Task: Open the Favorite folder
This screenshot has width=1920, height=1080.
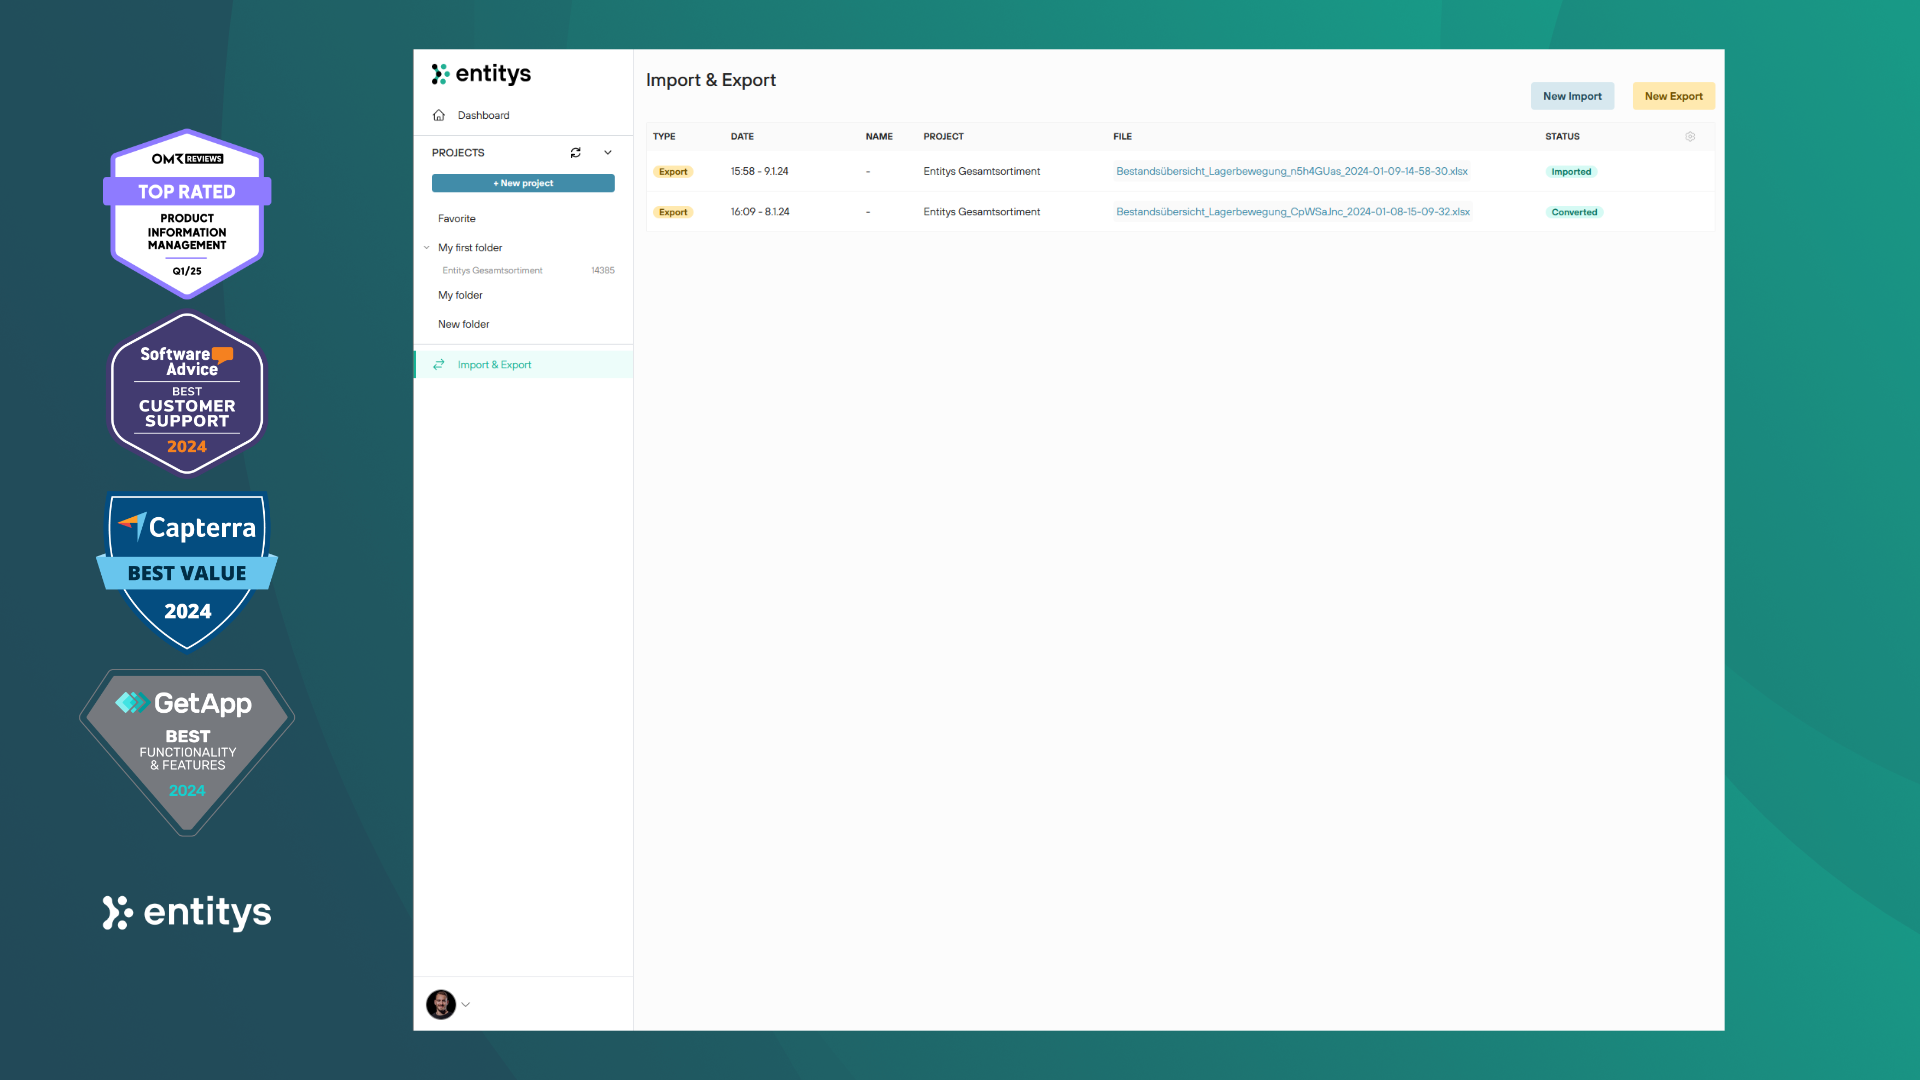Action: [x=457, y=219]
